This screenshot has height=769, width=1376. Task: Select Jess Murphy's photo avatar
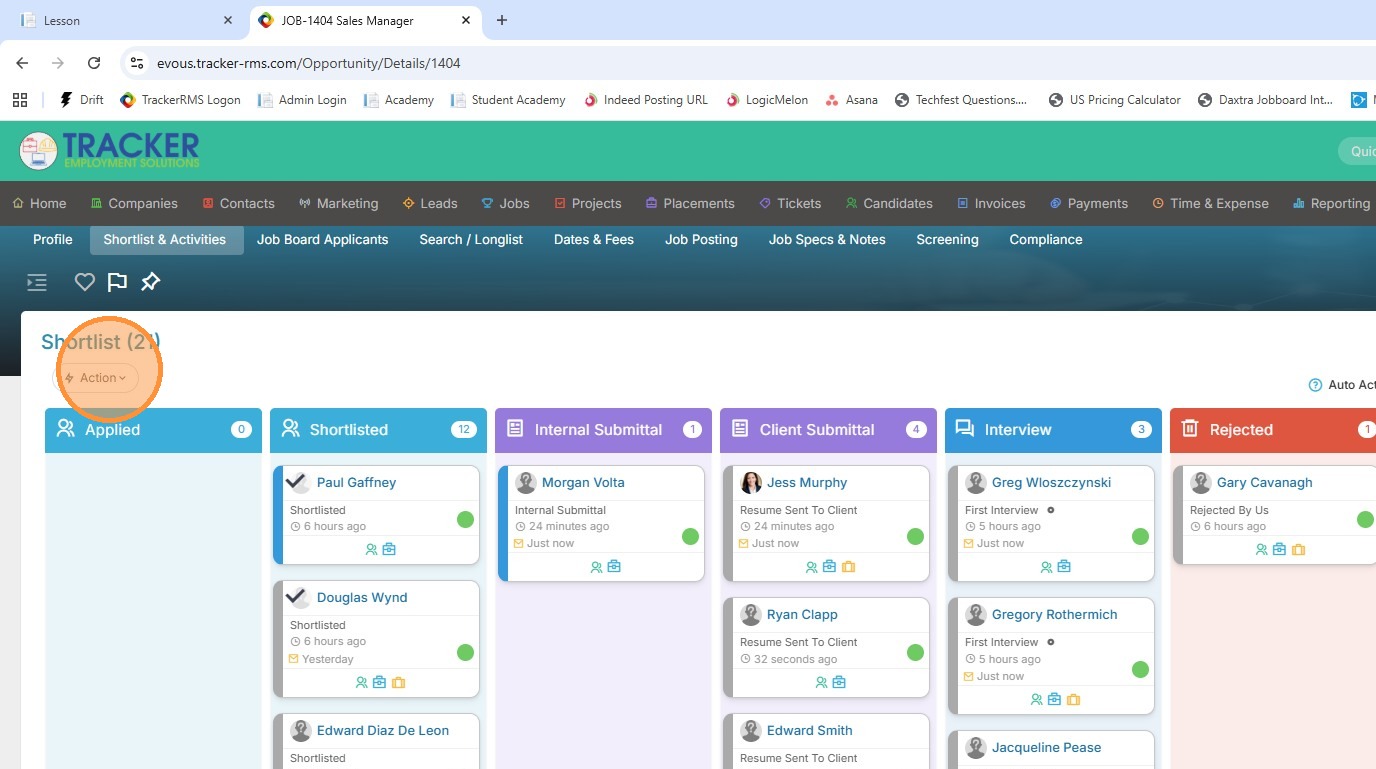pyautogui.click(x=751, y=483)
